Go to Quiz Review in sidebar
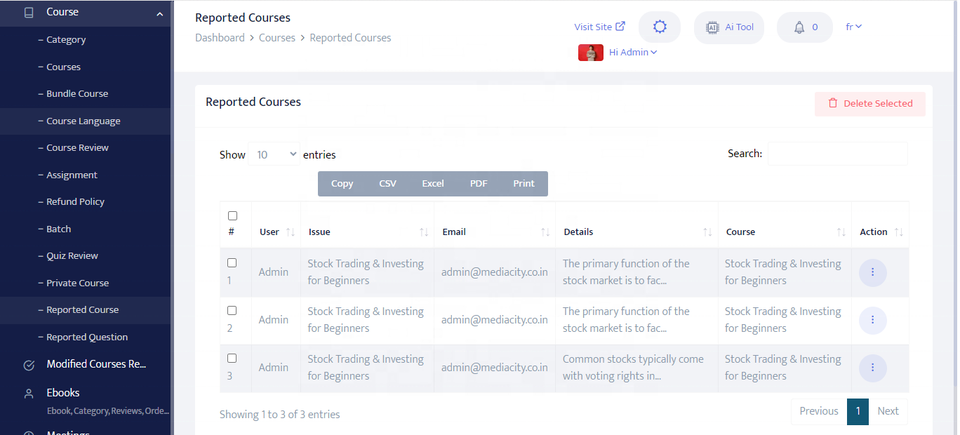This screenshot has height=435, width=960. click(72, 256)
